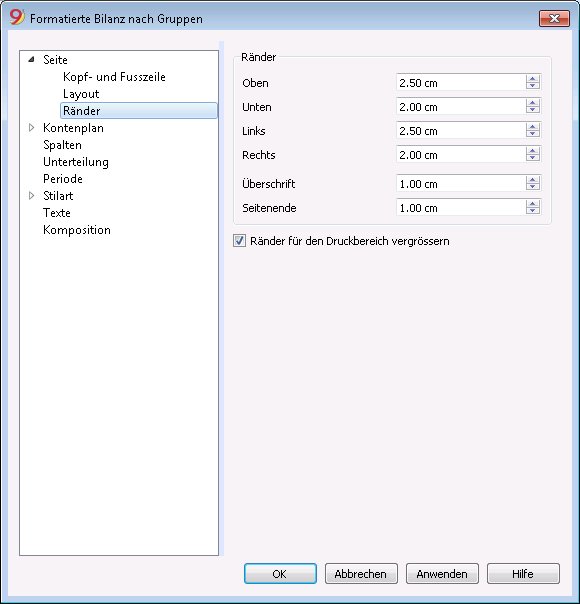The height and width of the screenshot is (604, 580).
Task: Decrease the Unten margin with down arrow
Action: (533, 110)
